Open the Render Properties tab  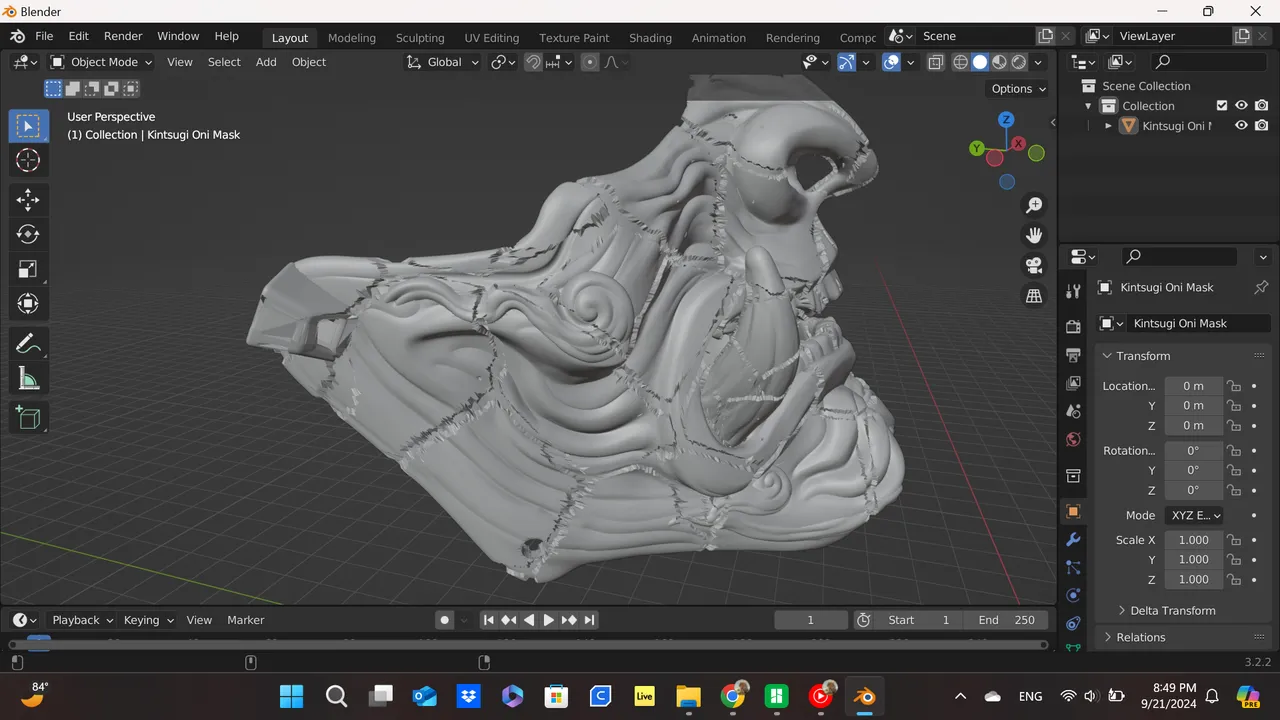pyautogui.click(x=1073, y=325)
